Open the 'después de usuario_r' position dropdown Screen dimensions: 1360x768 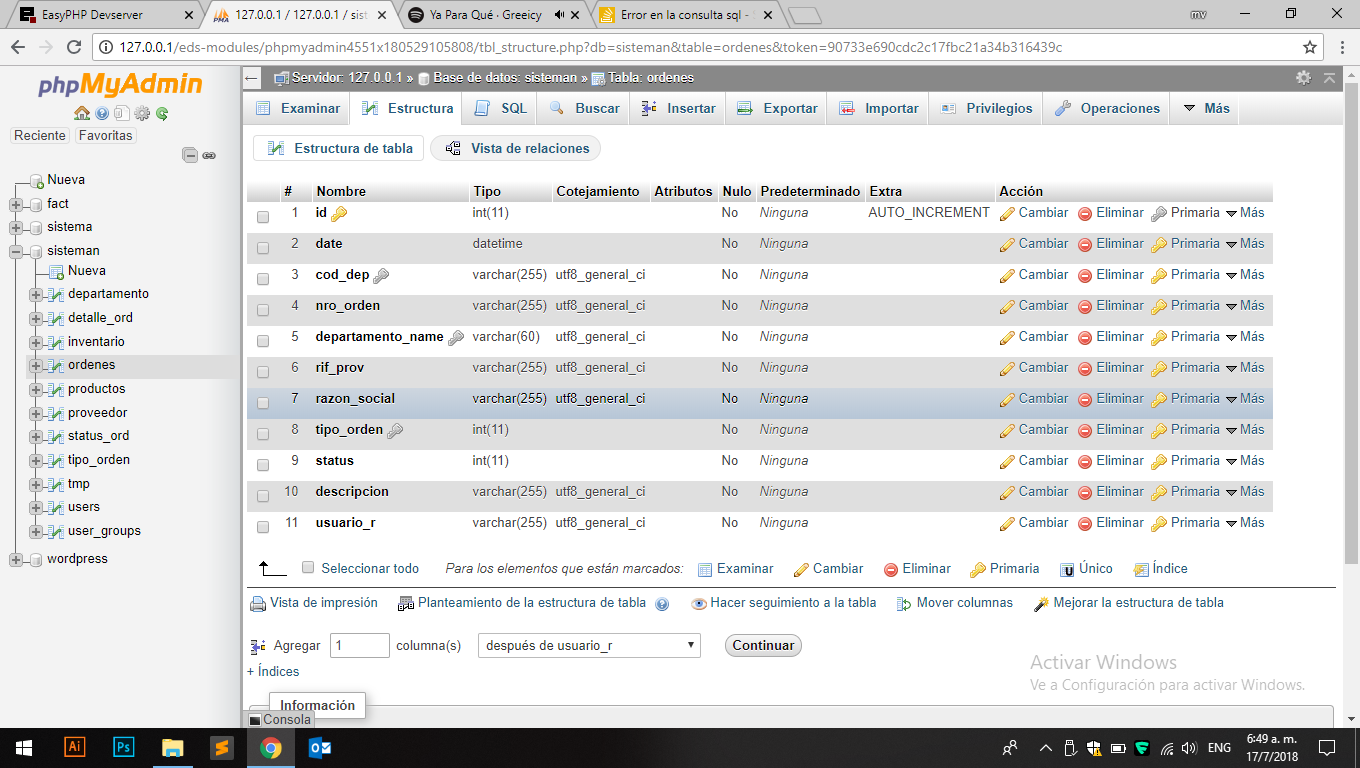point(589,645)
